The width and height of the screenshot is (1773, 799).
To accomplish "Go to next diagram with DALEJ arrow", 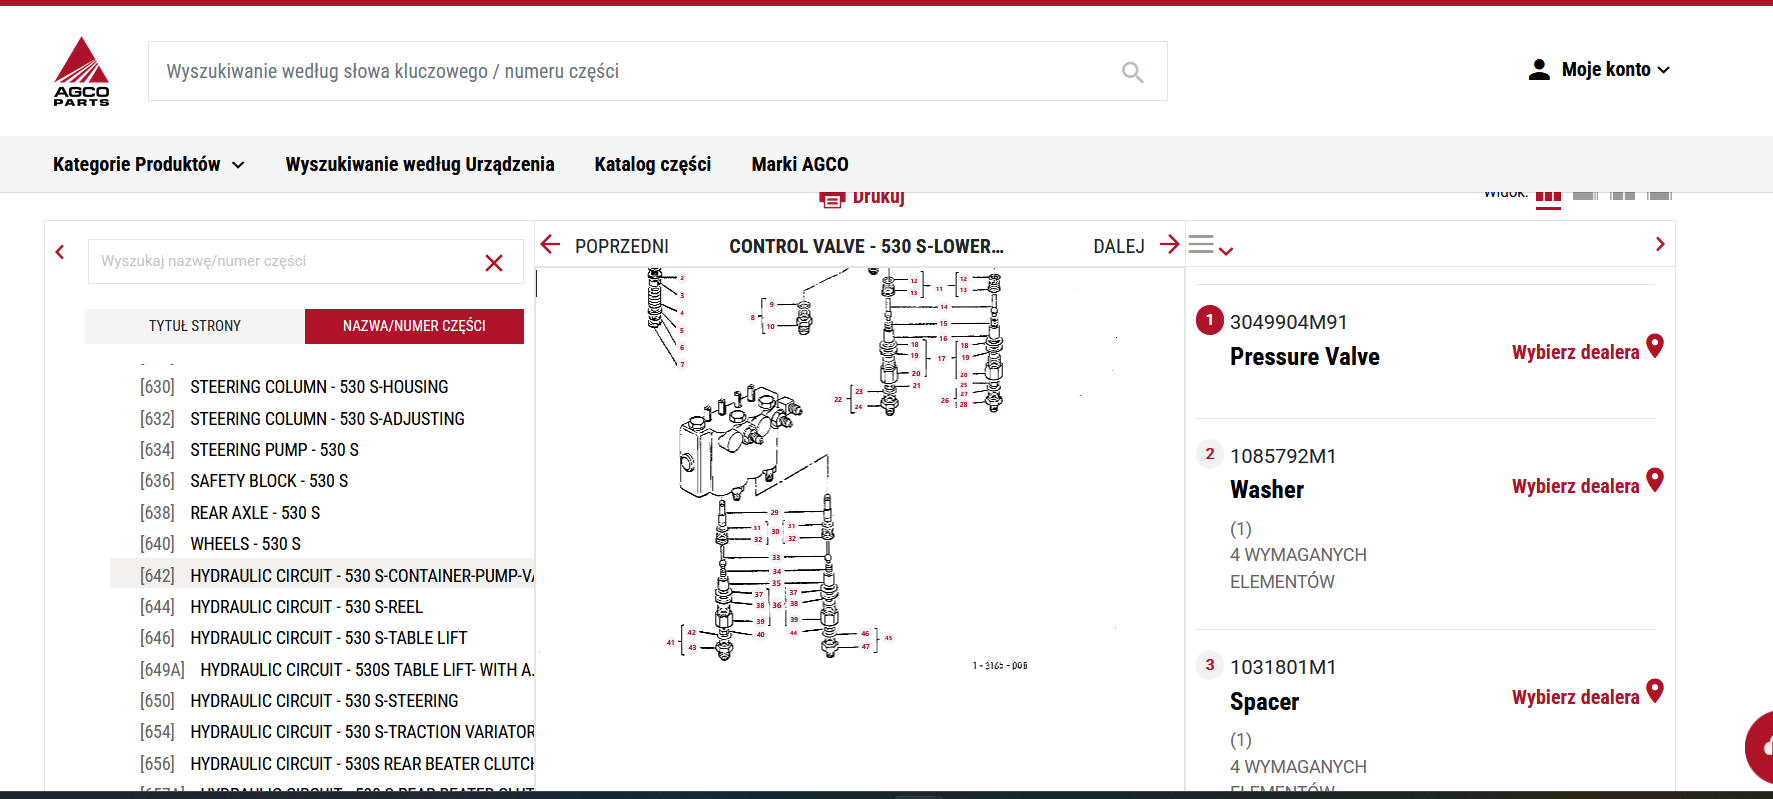I will 1169,245.
